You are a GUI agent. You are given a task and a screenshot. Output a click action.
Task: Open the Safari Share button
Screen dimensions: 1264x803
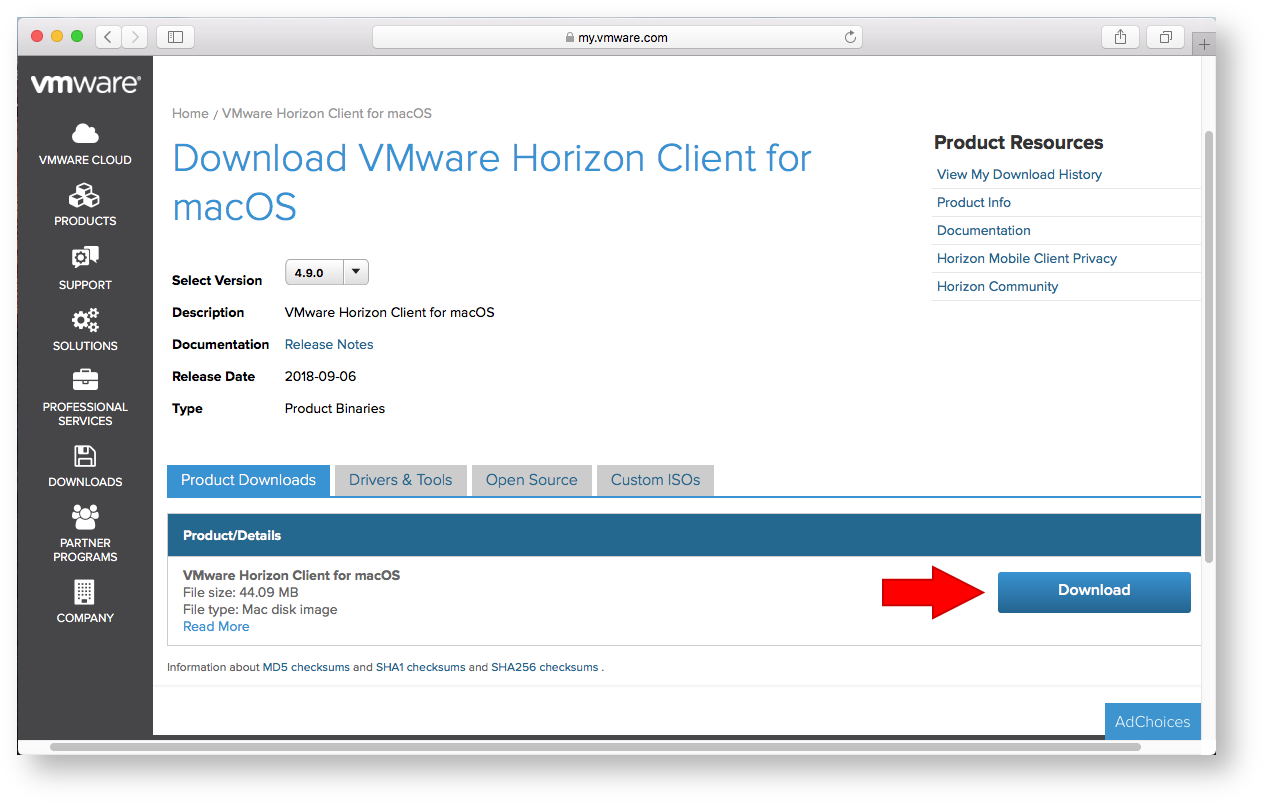(1120, 37)
